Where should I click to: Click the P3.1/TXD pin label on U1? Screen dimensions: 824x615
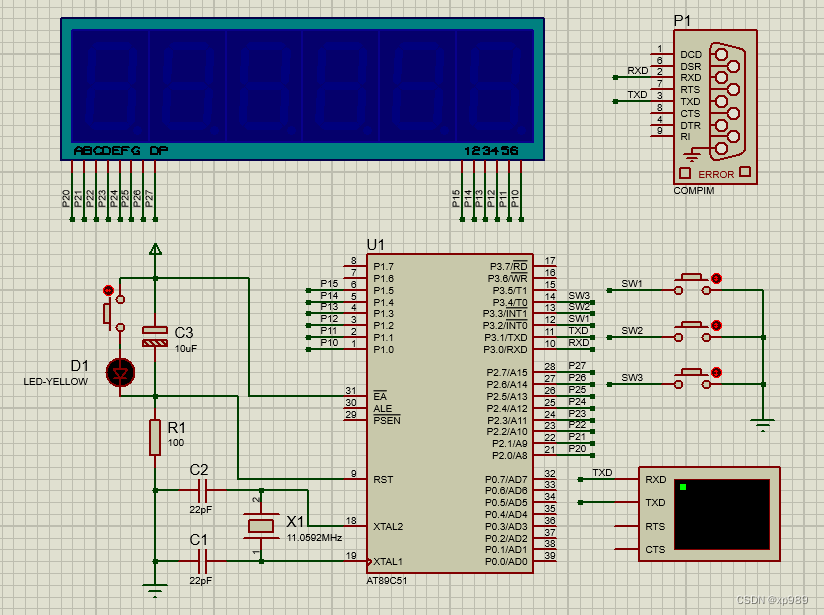pos(505,337)
